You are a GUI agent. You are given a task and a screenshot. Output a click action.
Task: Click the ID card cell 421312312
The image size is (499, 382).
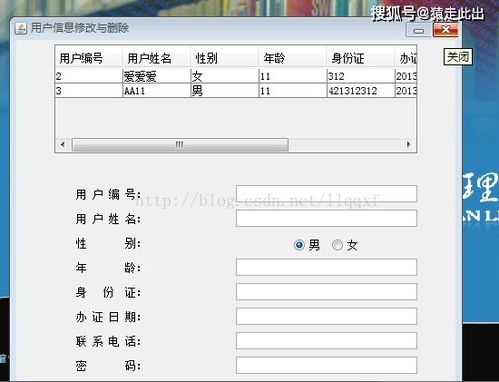[361, 90]
